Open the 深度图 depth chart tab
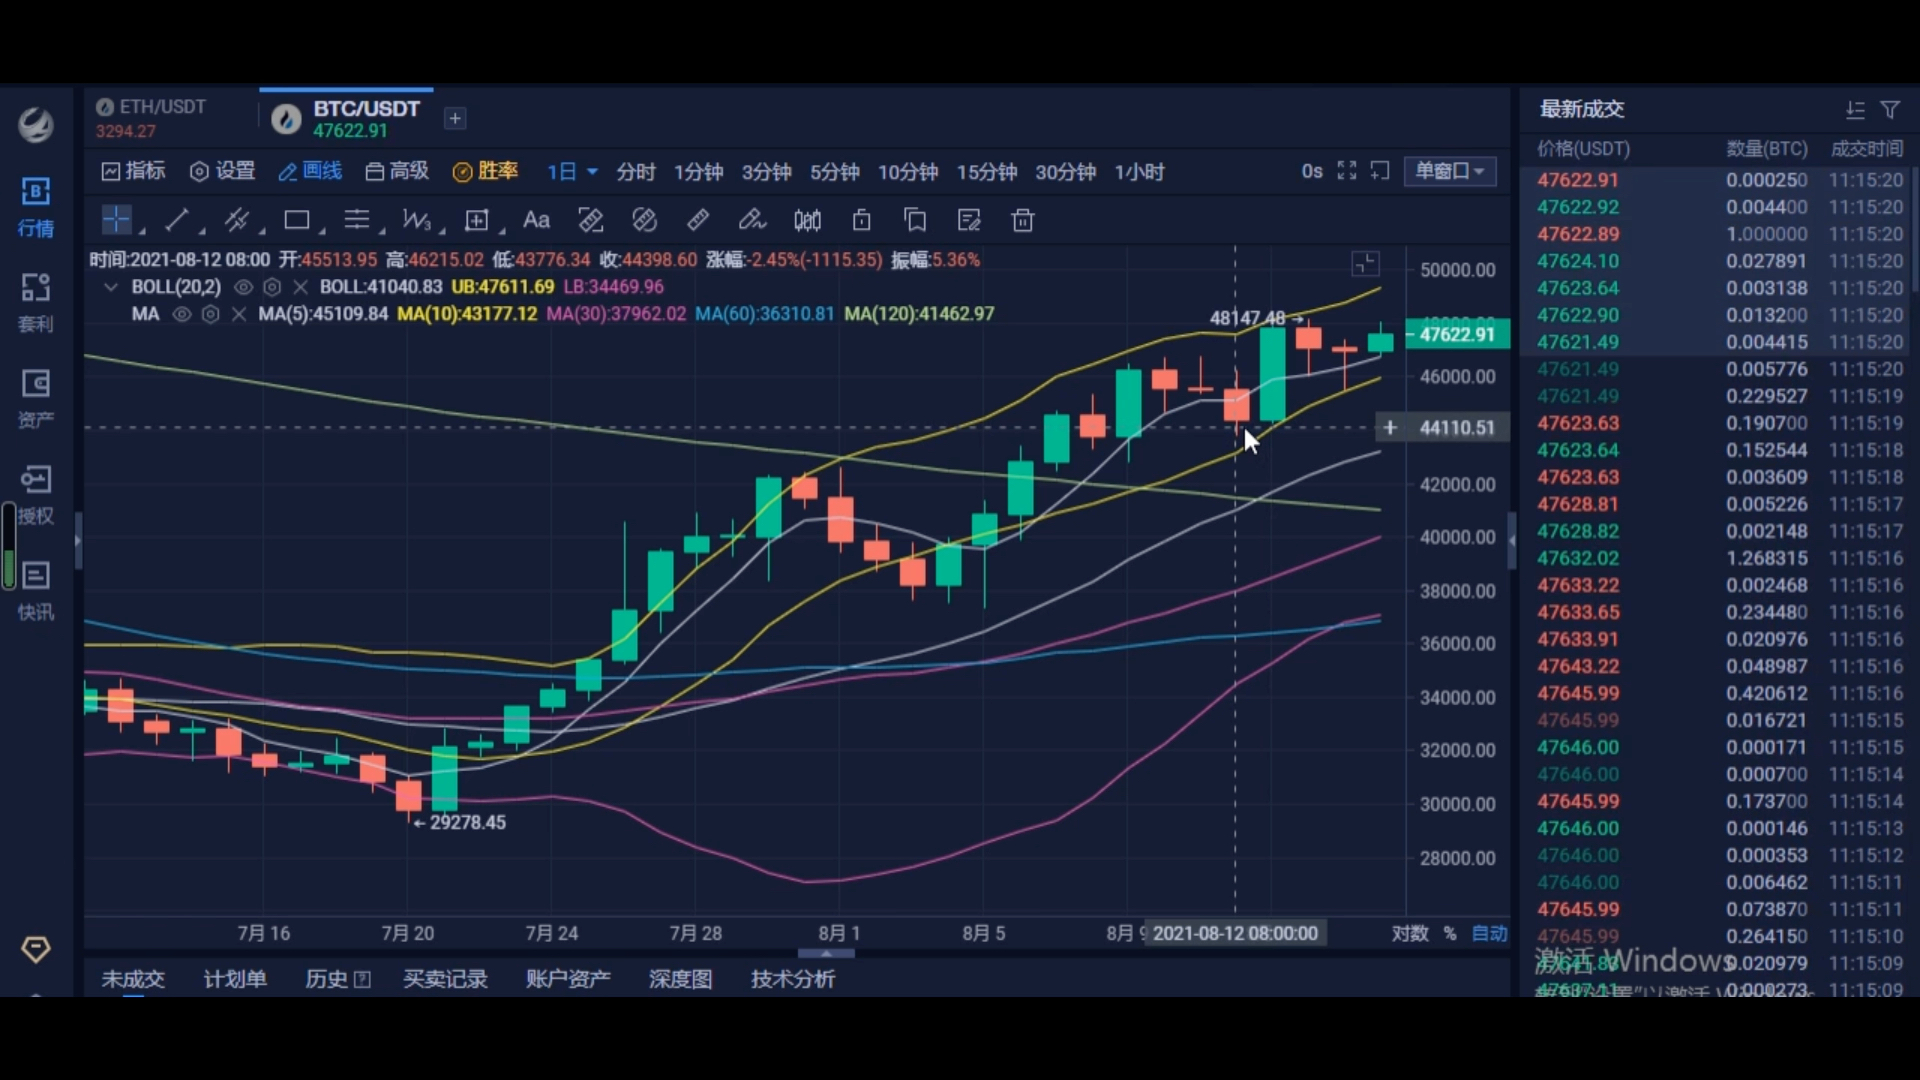Viewport: 1920px width, 1080px height. tap(680, 979)
